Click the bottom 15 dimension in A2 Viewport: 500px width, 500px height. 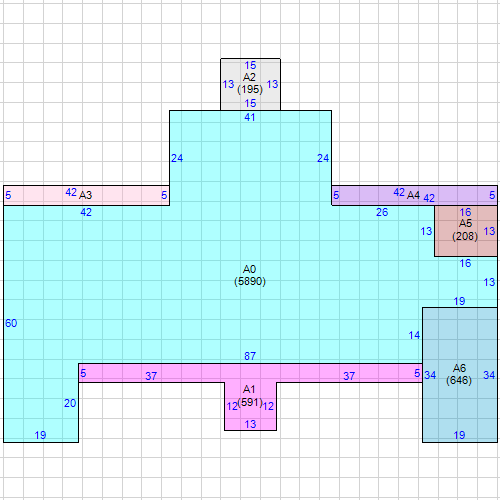tap(250, 103)
